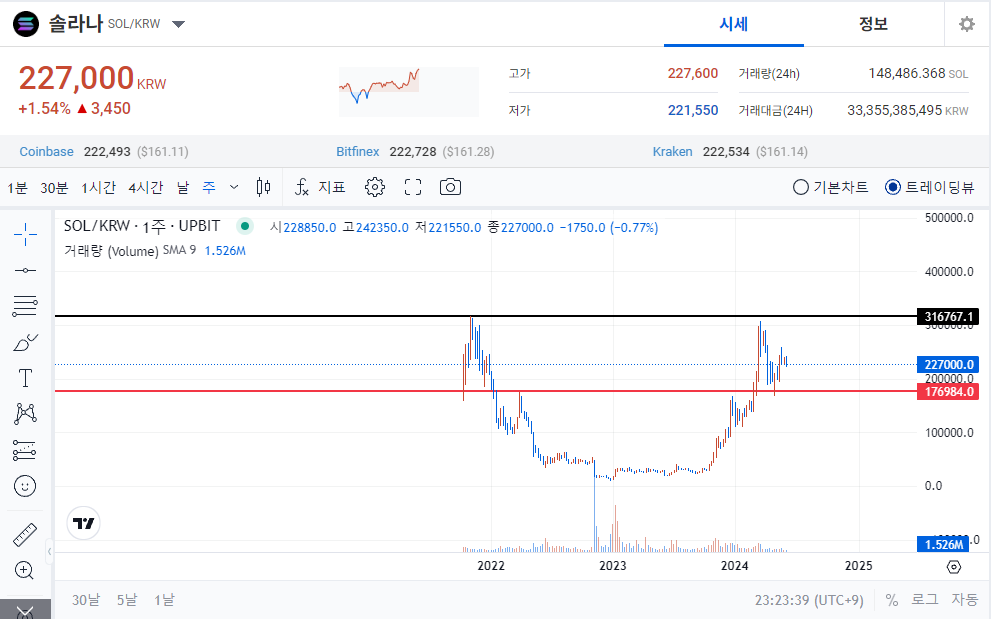Click the Solana coin logo
The image size is (991, 619).
(26, 24)
